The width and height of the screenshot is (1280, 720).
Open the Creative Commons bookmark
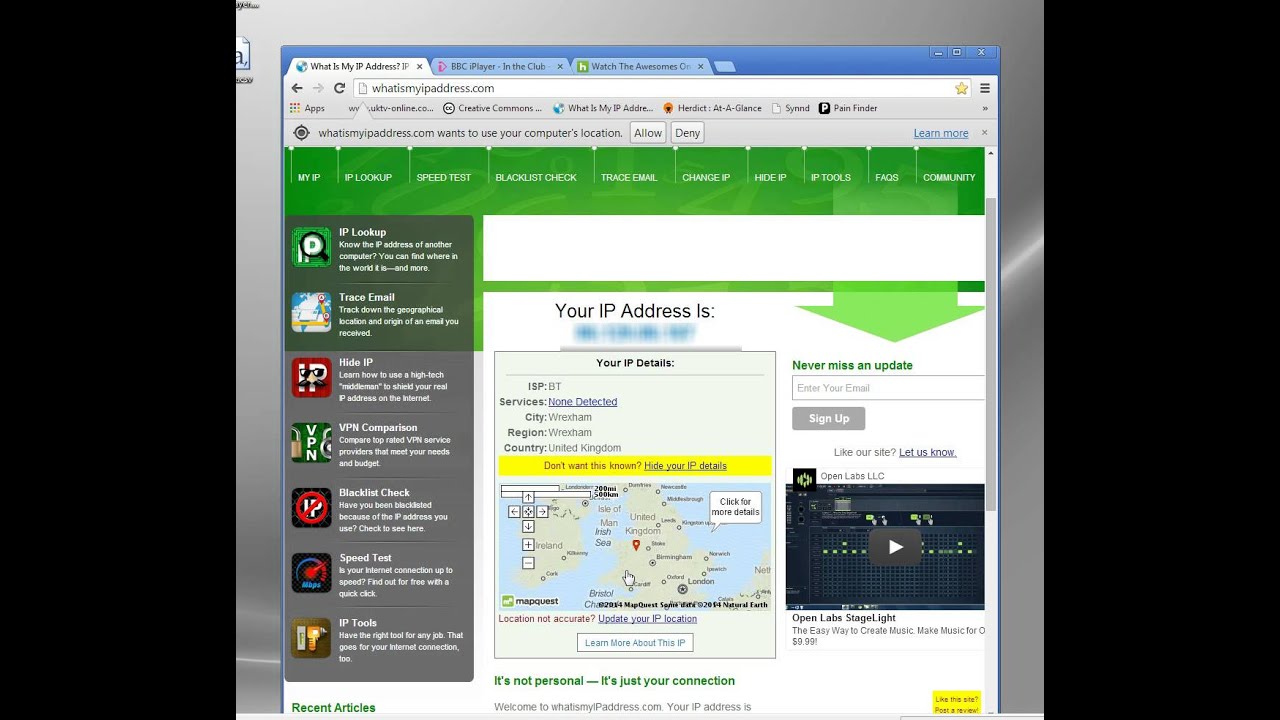[x=492, y=108]
